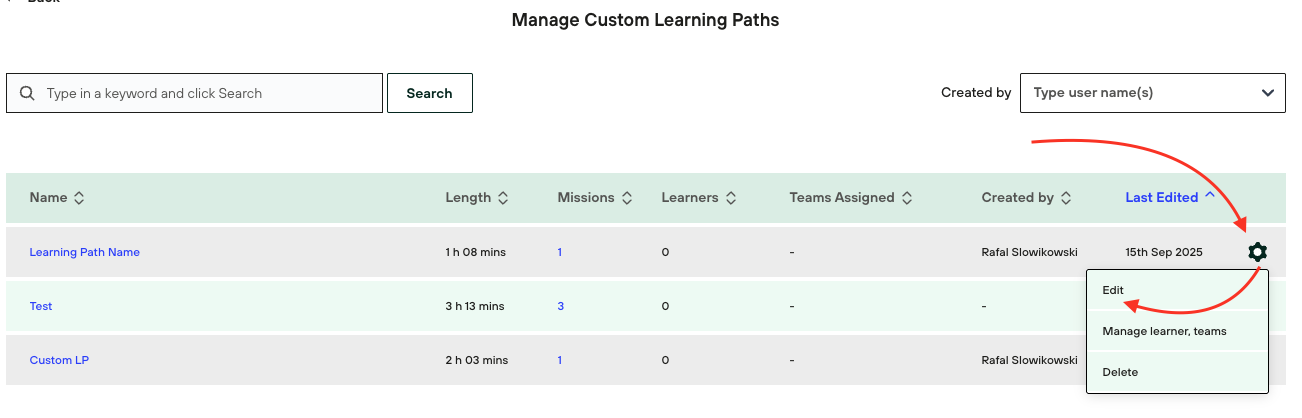The height and width of the screenshot is (418, 1302).
Task: Click the gear icon for Learning Path Name
Action: coord(1257,252)
